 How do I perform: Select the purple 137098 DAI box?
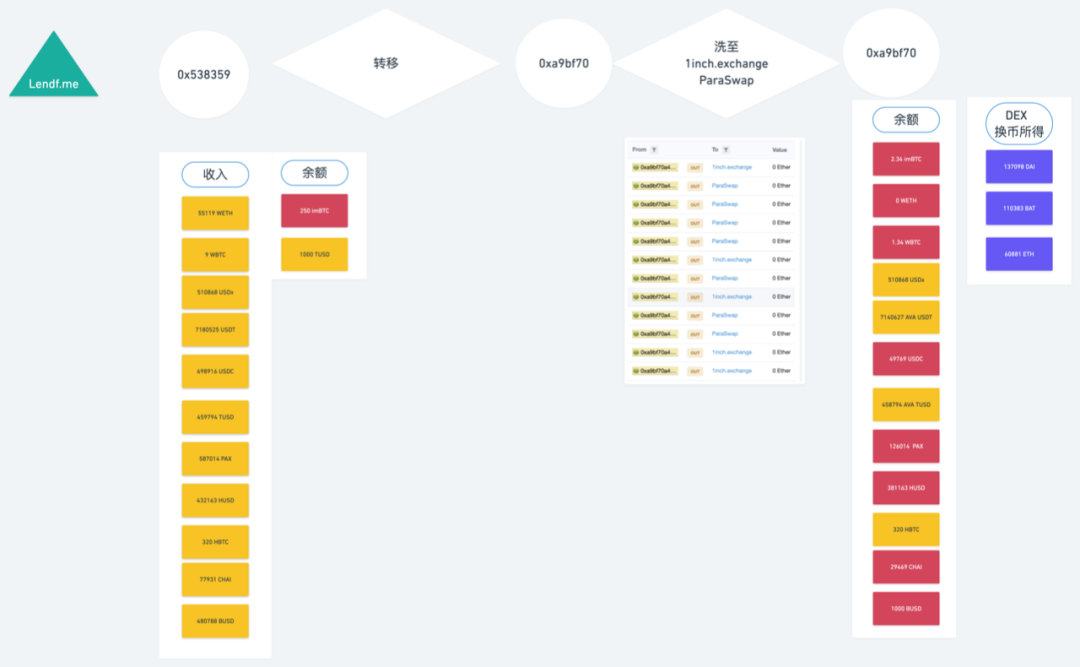click(x=1019, y=167)
